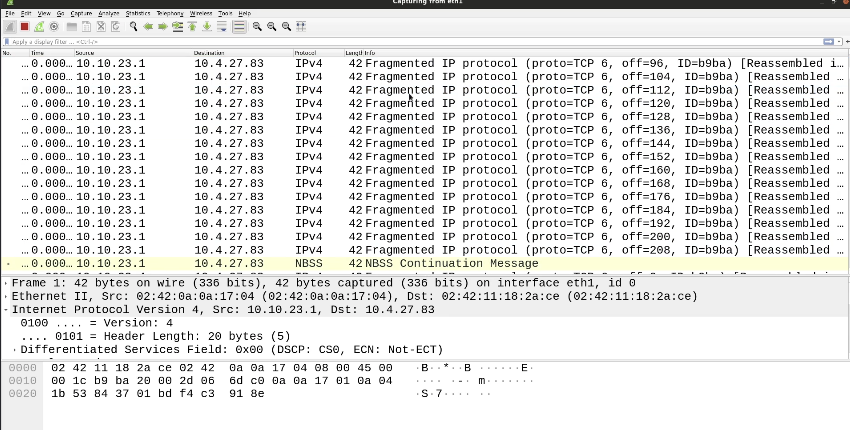Click into the display filter field
850x430 pixels.
tap(400, 41)
